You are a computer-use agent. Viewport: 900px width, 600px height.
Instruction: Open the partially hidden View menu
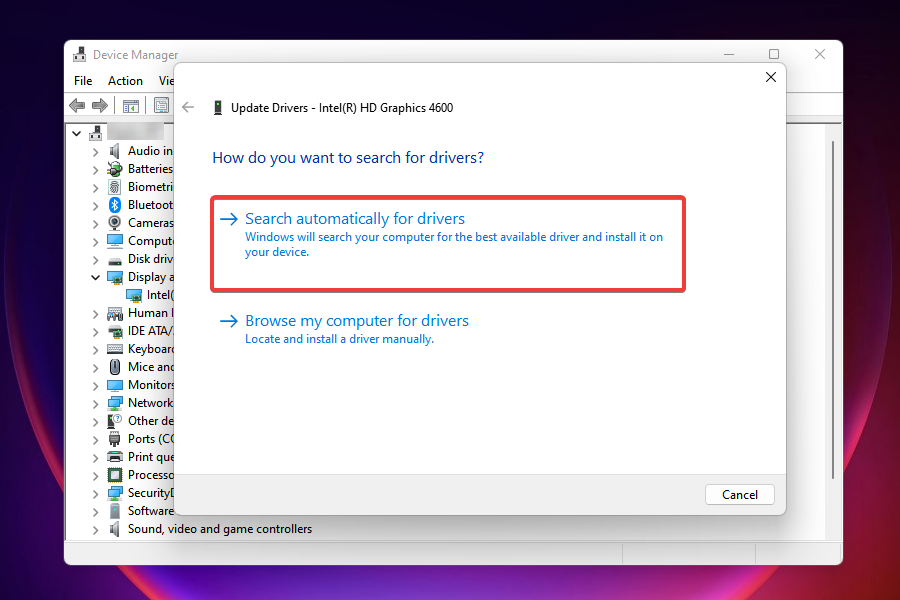point(165,81)
